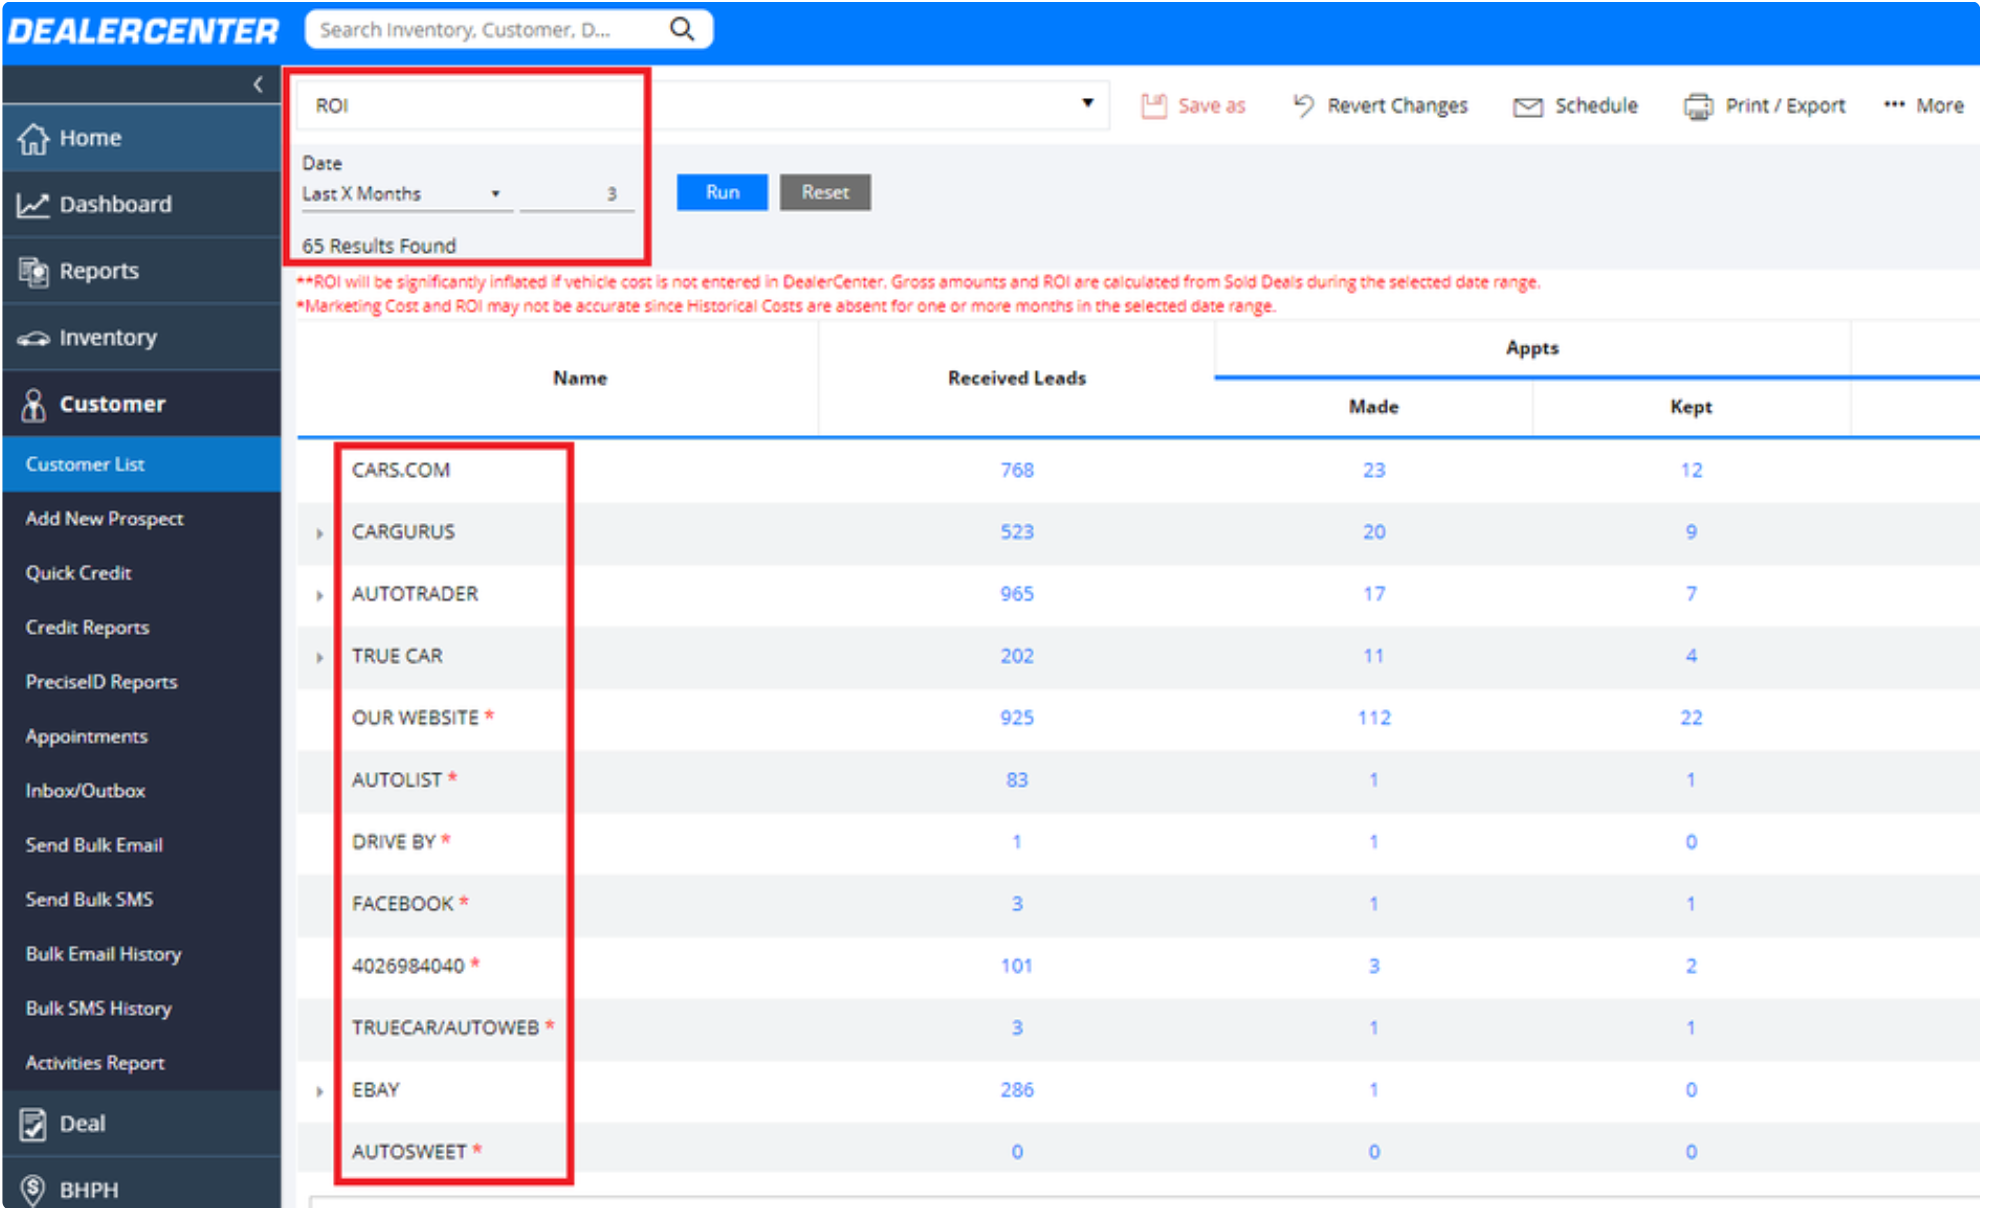Expand the CARGURUS row

click(319, 534)
